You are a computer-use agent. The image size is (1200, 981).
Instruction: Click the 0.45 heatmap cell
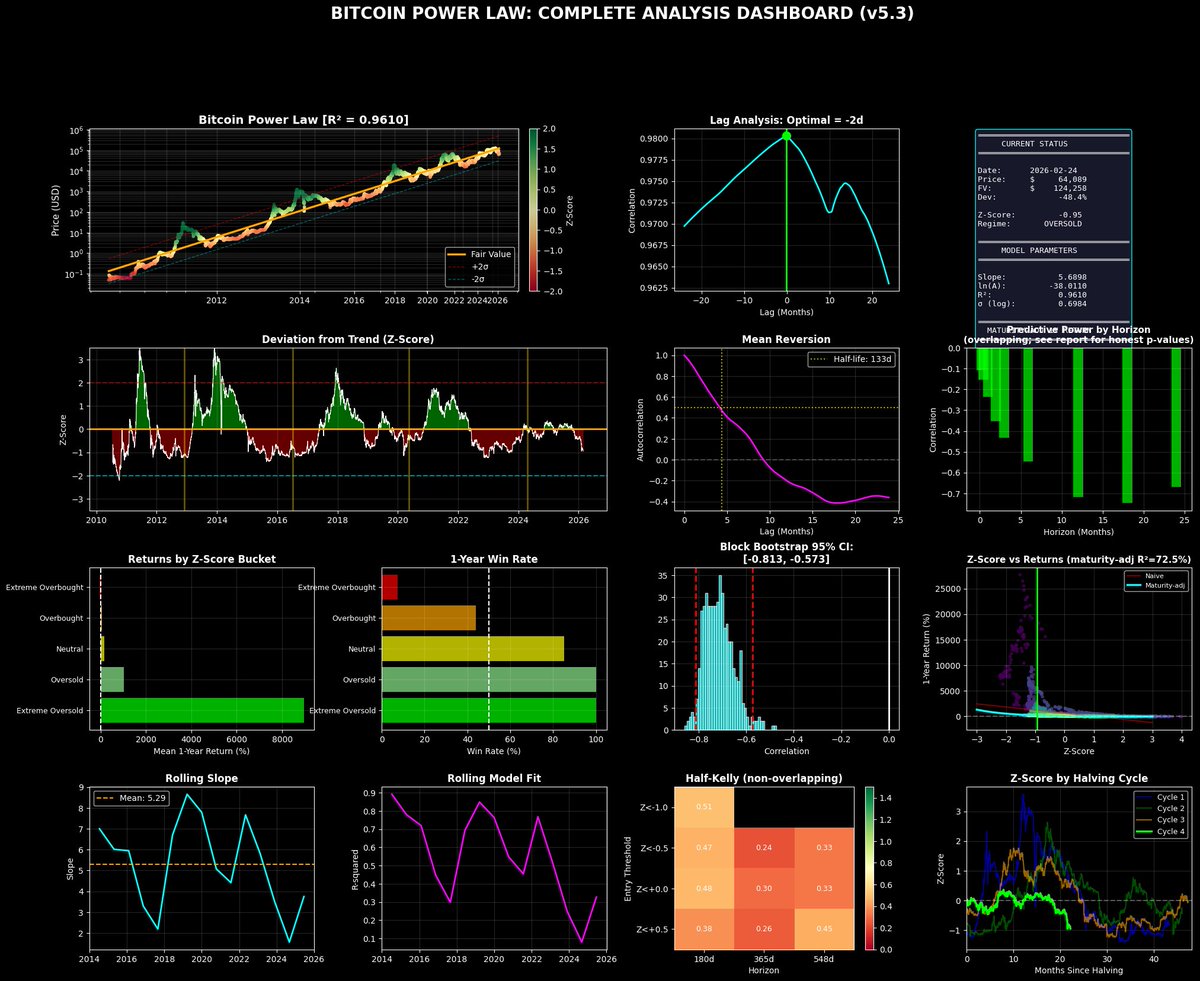click(823, 929)
